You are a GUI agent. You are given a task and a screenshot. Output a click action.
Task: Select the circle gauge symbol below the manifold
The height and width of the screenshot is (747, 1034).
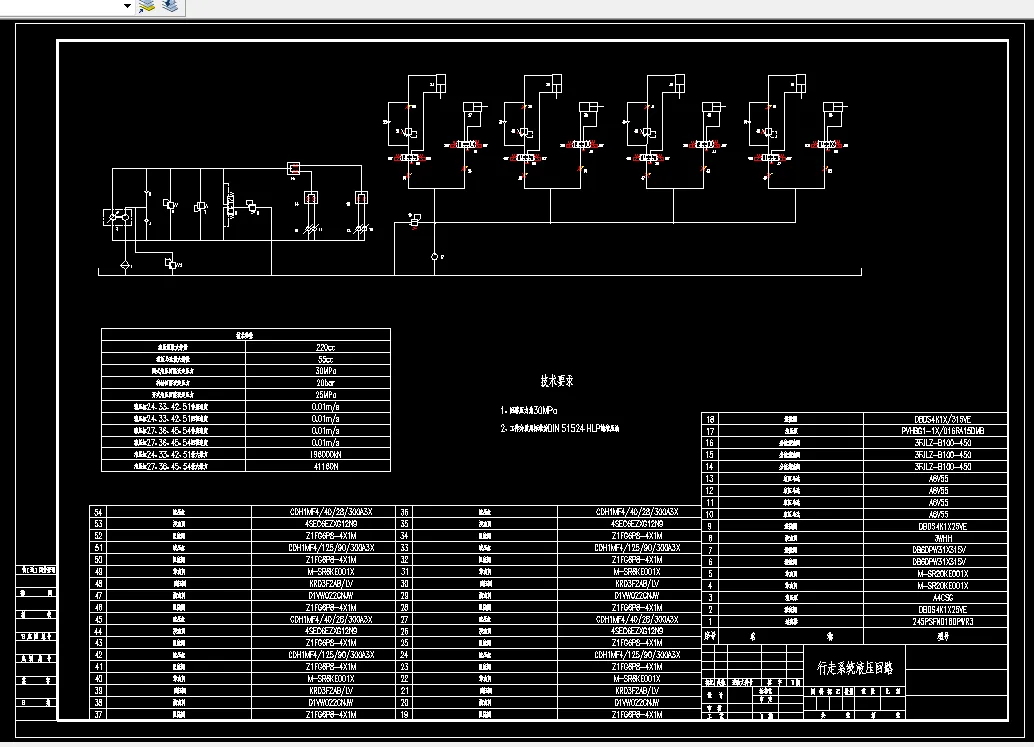[x=435, y=256]
